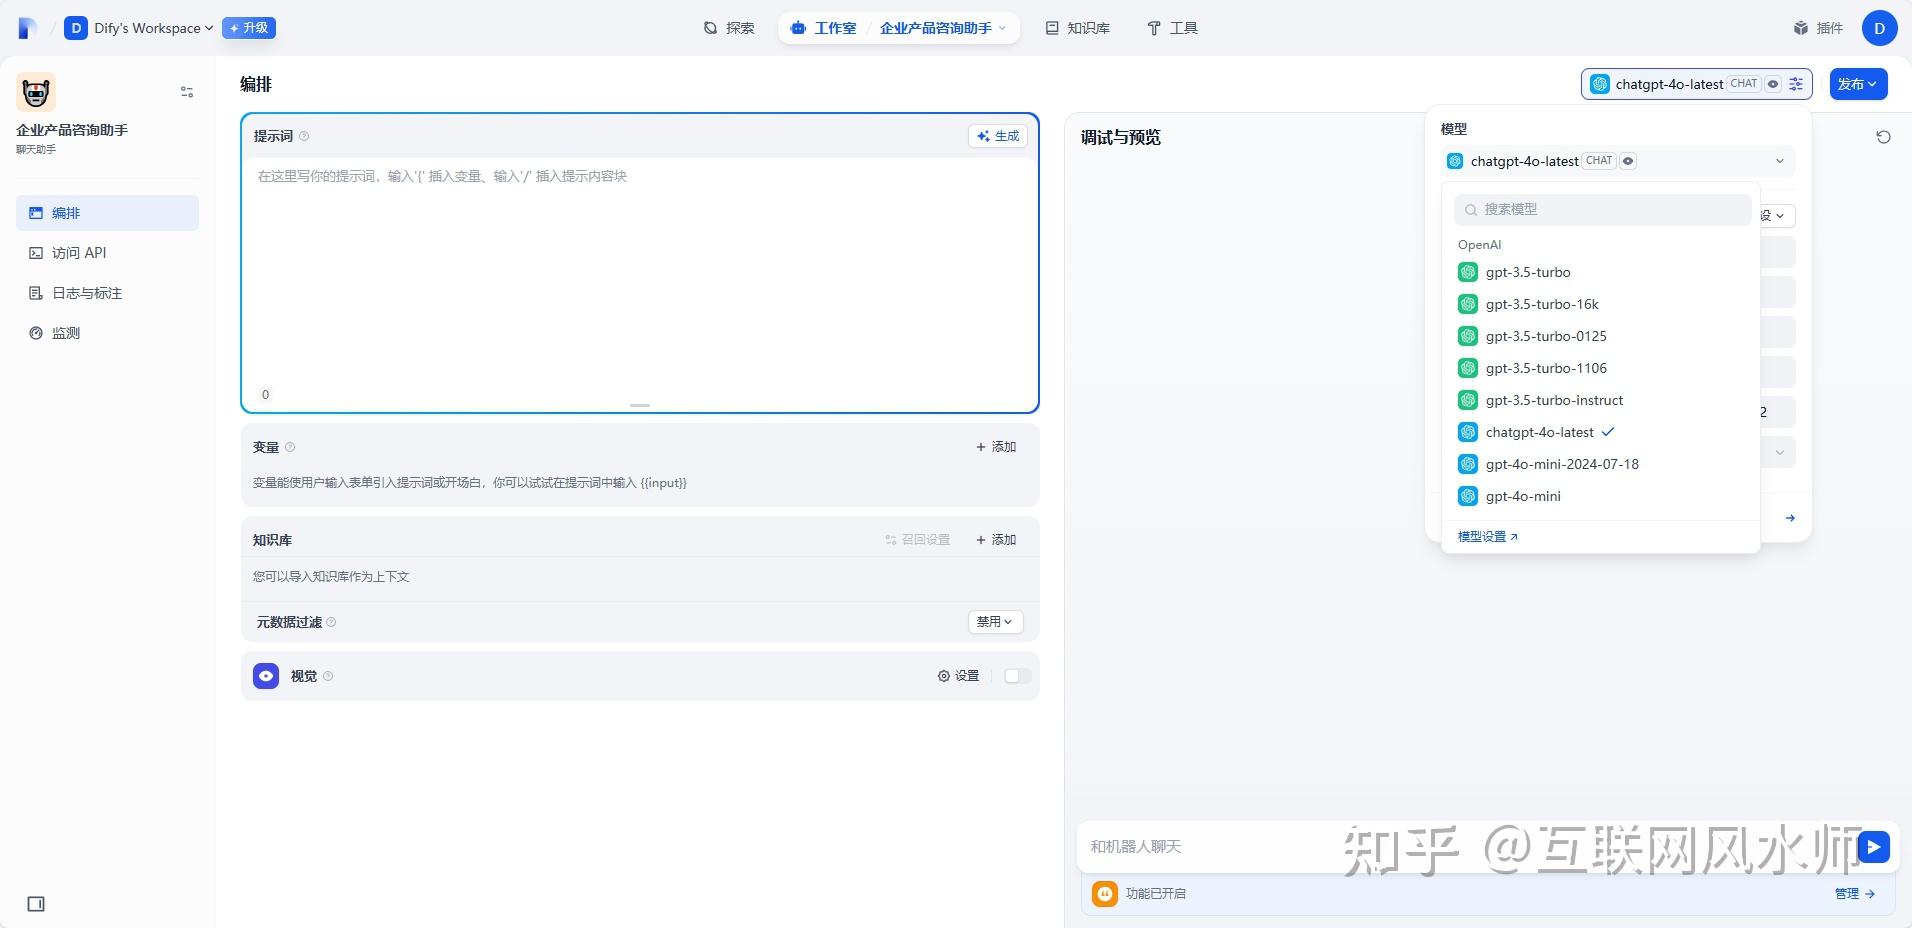Screen dimensions: 1912x928
Task: Open header chatgpt-4o-latest model button
Action: [x=1696, y=84]
